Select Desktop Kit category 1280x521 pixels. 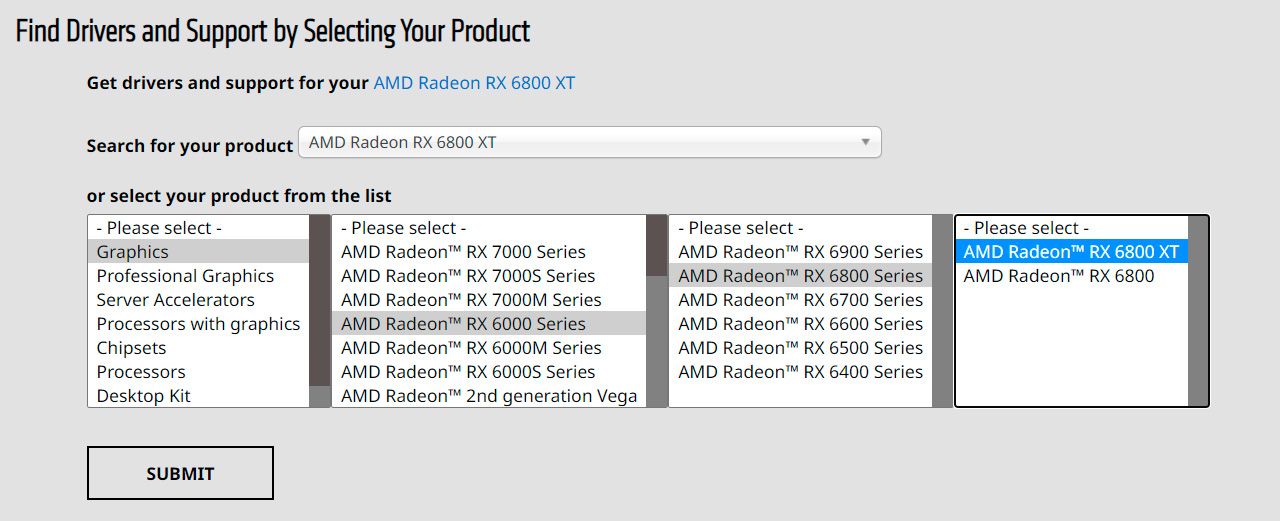(x=143, y=396)
